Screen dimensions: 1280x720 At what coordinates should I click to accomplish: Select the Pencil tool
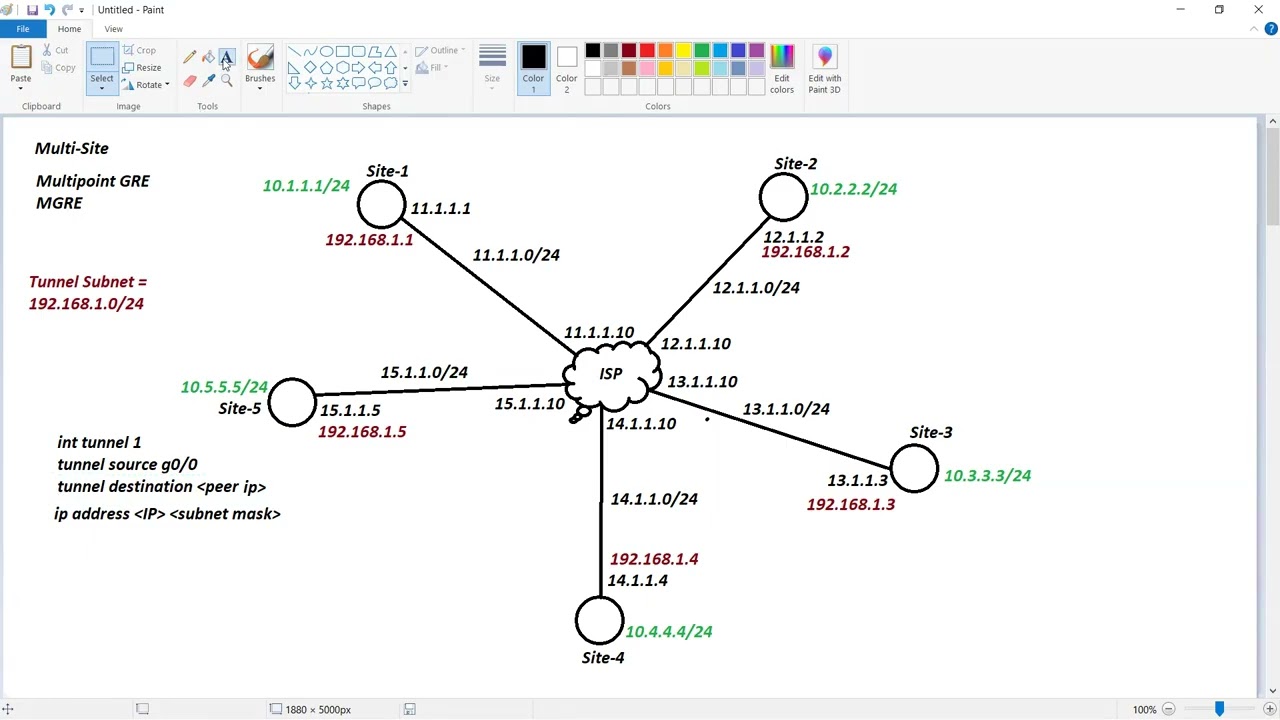pyautogui.click(x=190, y=57)
